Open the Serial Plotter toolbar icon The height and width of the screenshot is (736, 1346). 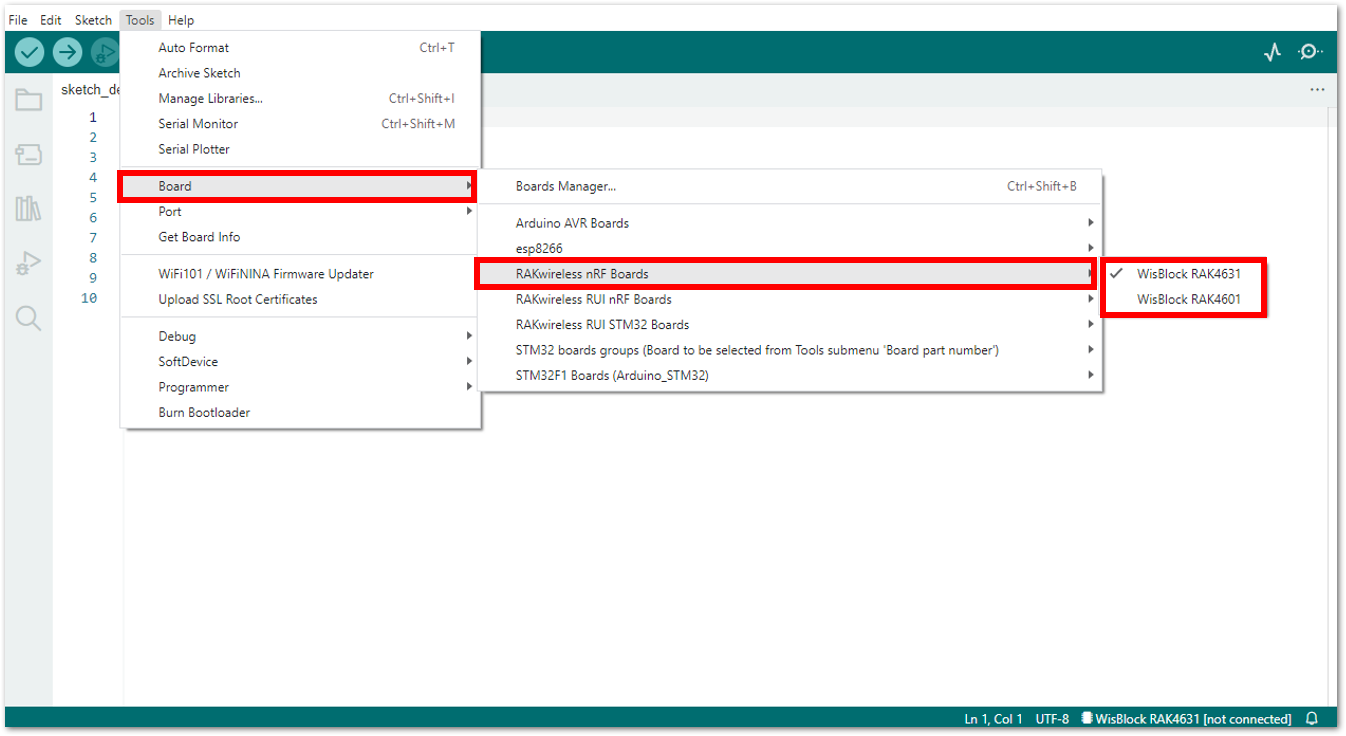tap(1272, 52)
